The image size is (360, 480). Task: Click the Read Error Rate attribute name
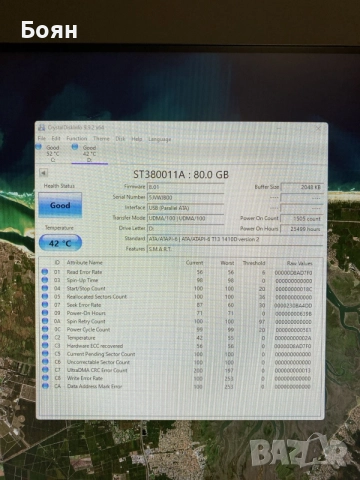(84, 272)
